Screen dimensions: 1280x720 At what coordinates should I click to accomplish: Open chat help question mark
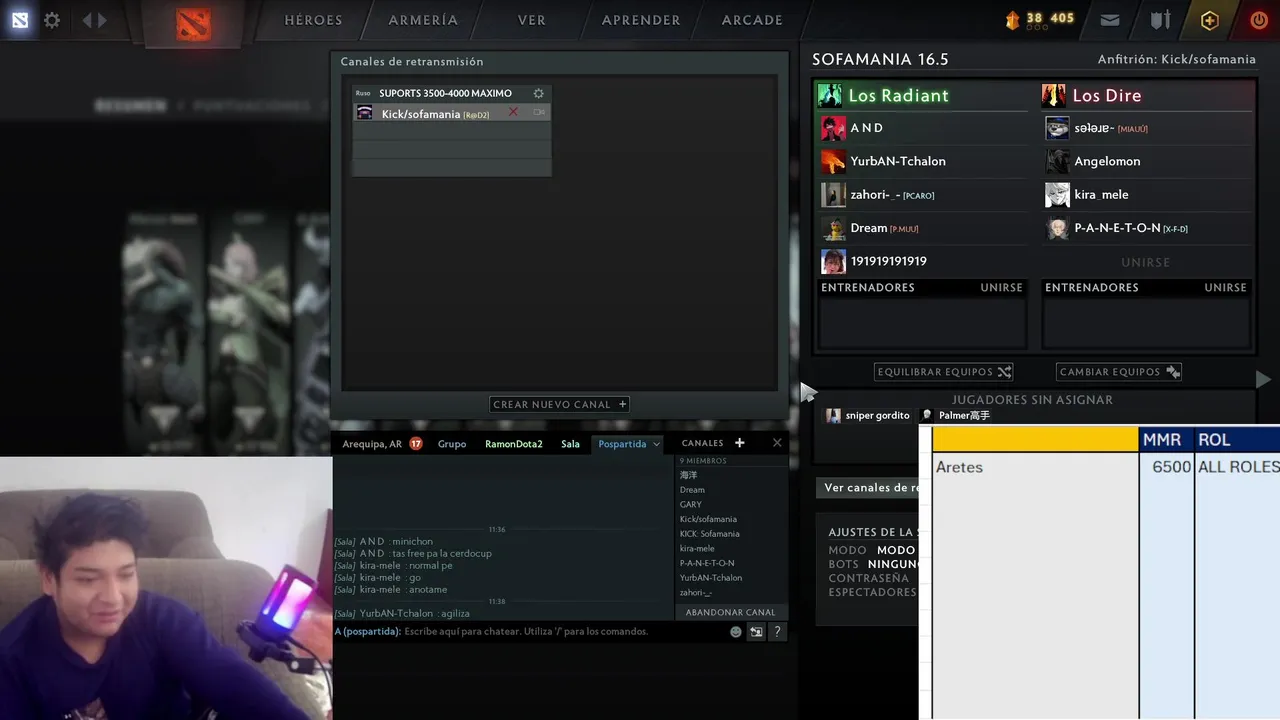coord(777,632)
